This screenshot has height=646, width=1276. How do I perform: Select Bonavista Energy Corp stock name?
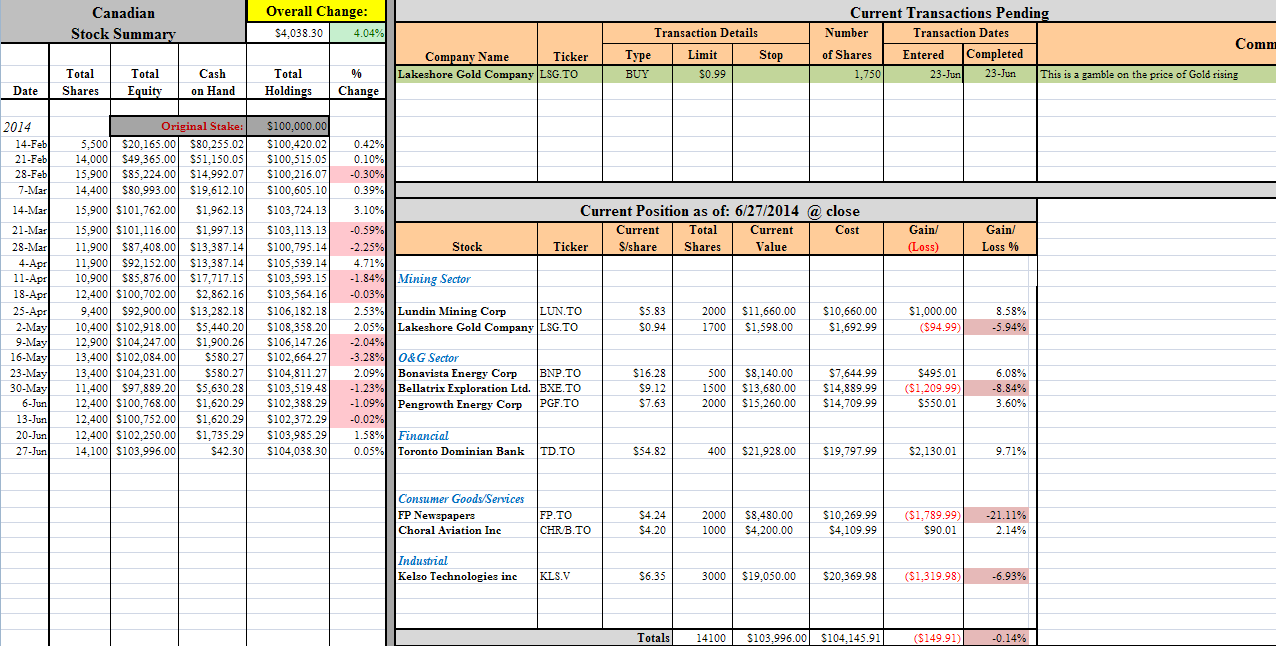[x=457, y=373]
